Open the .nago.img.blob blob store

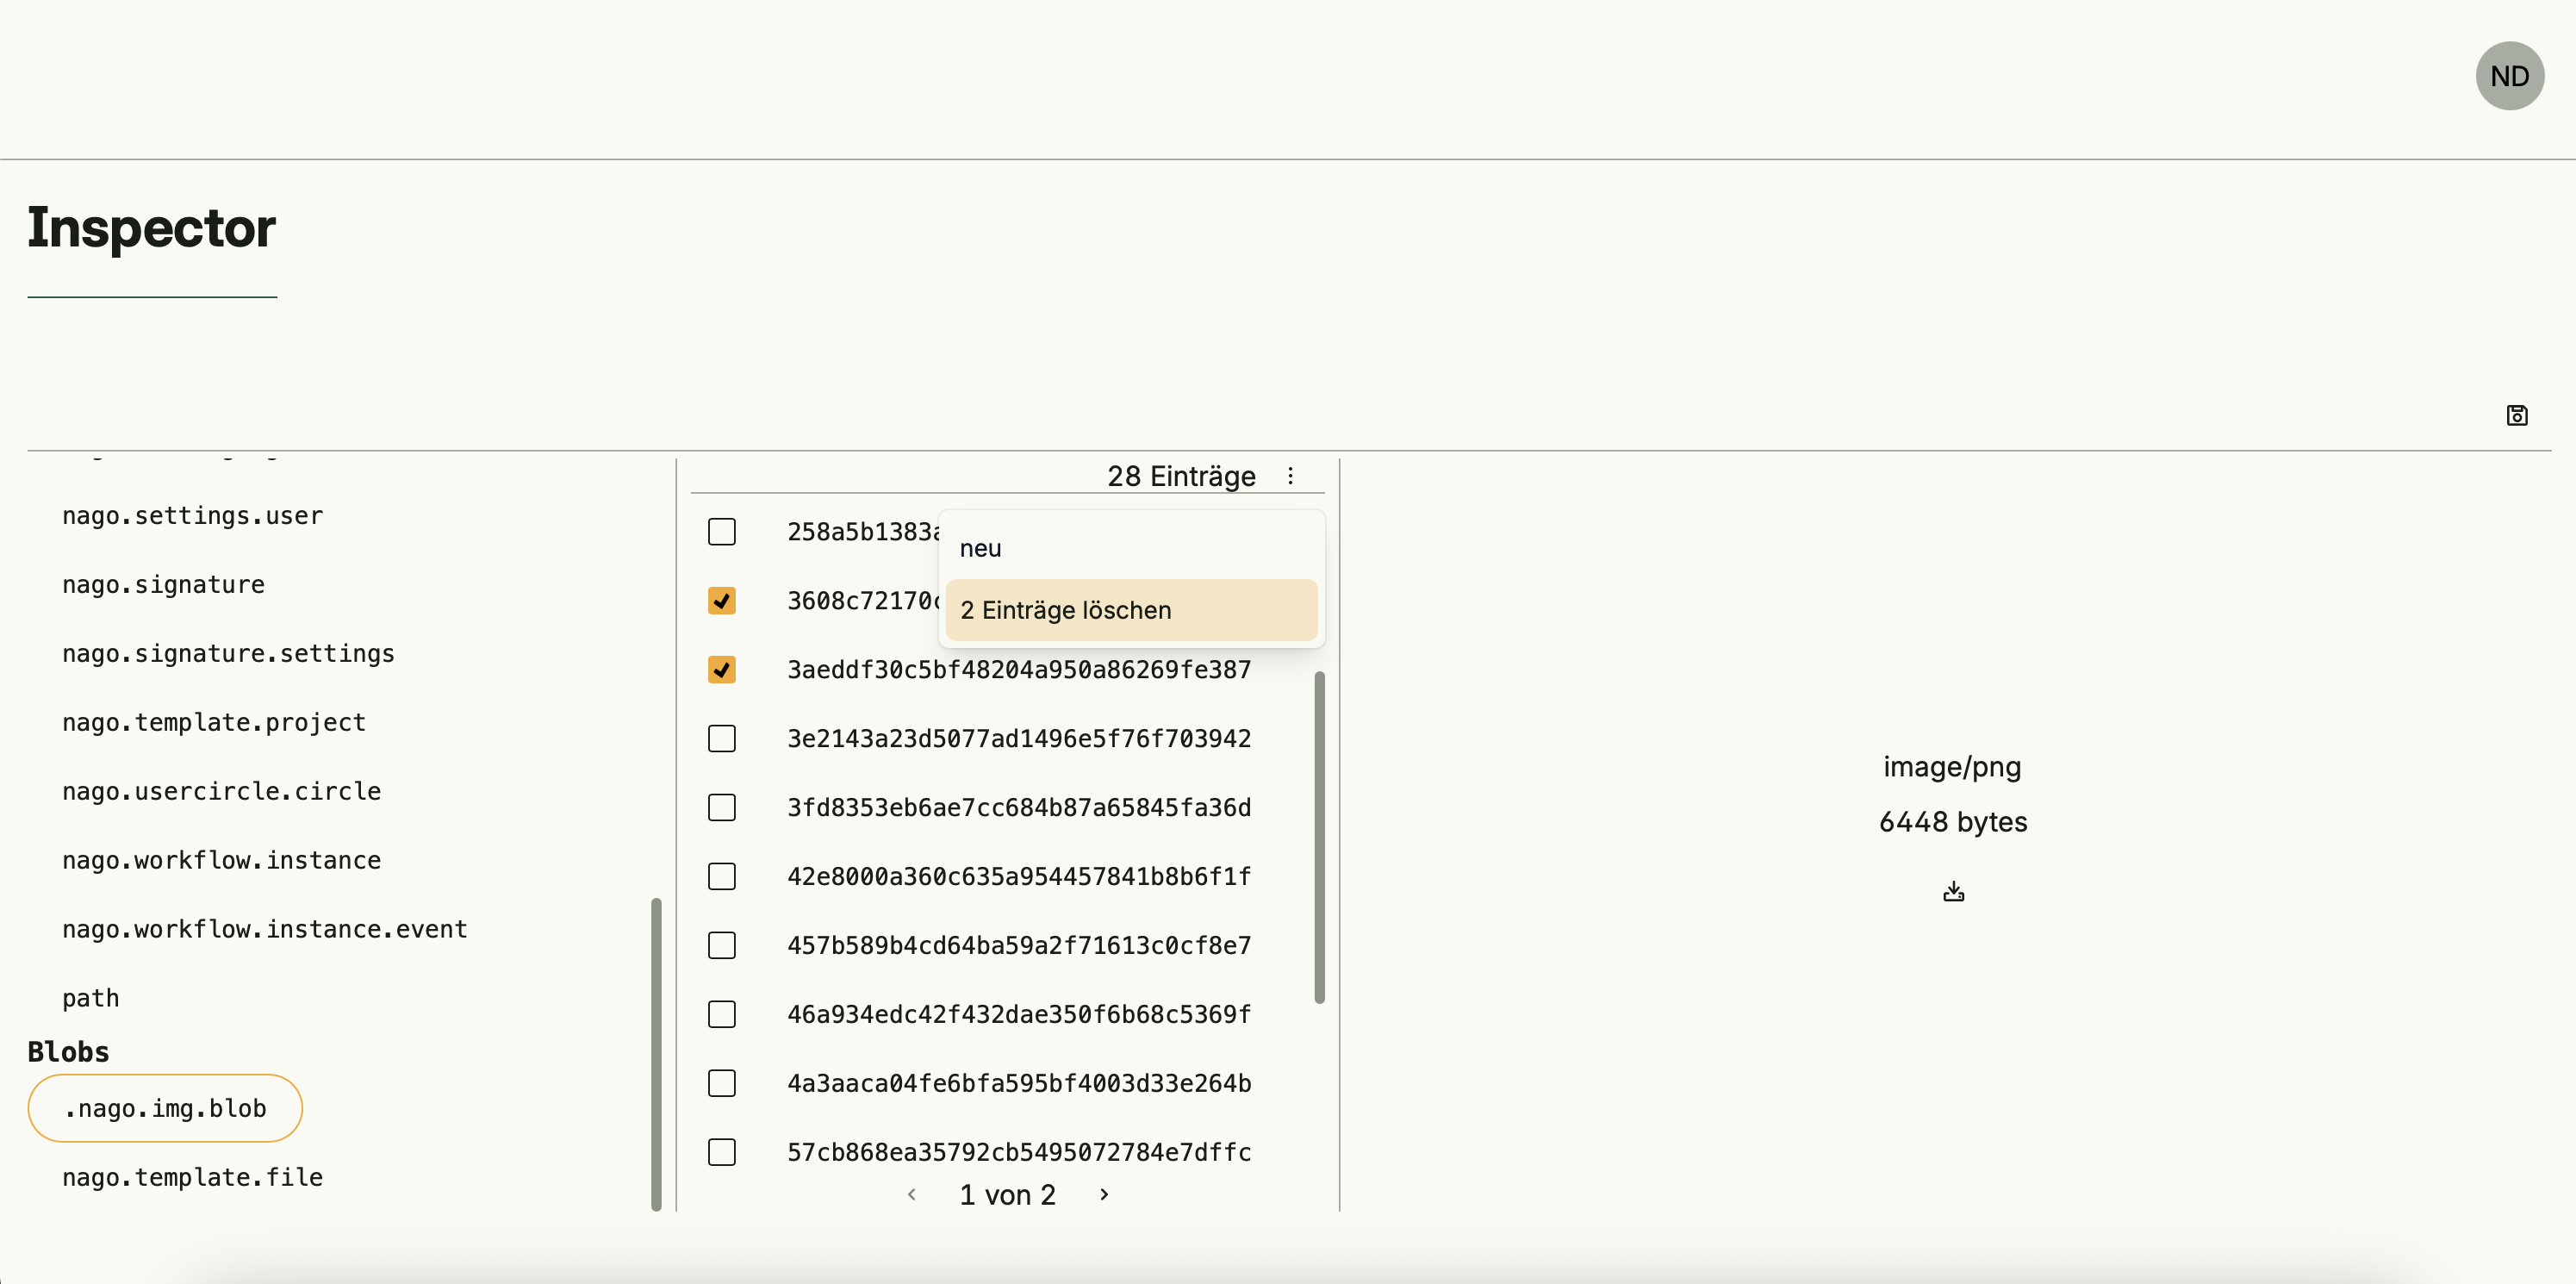point(165,1108)
